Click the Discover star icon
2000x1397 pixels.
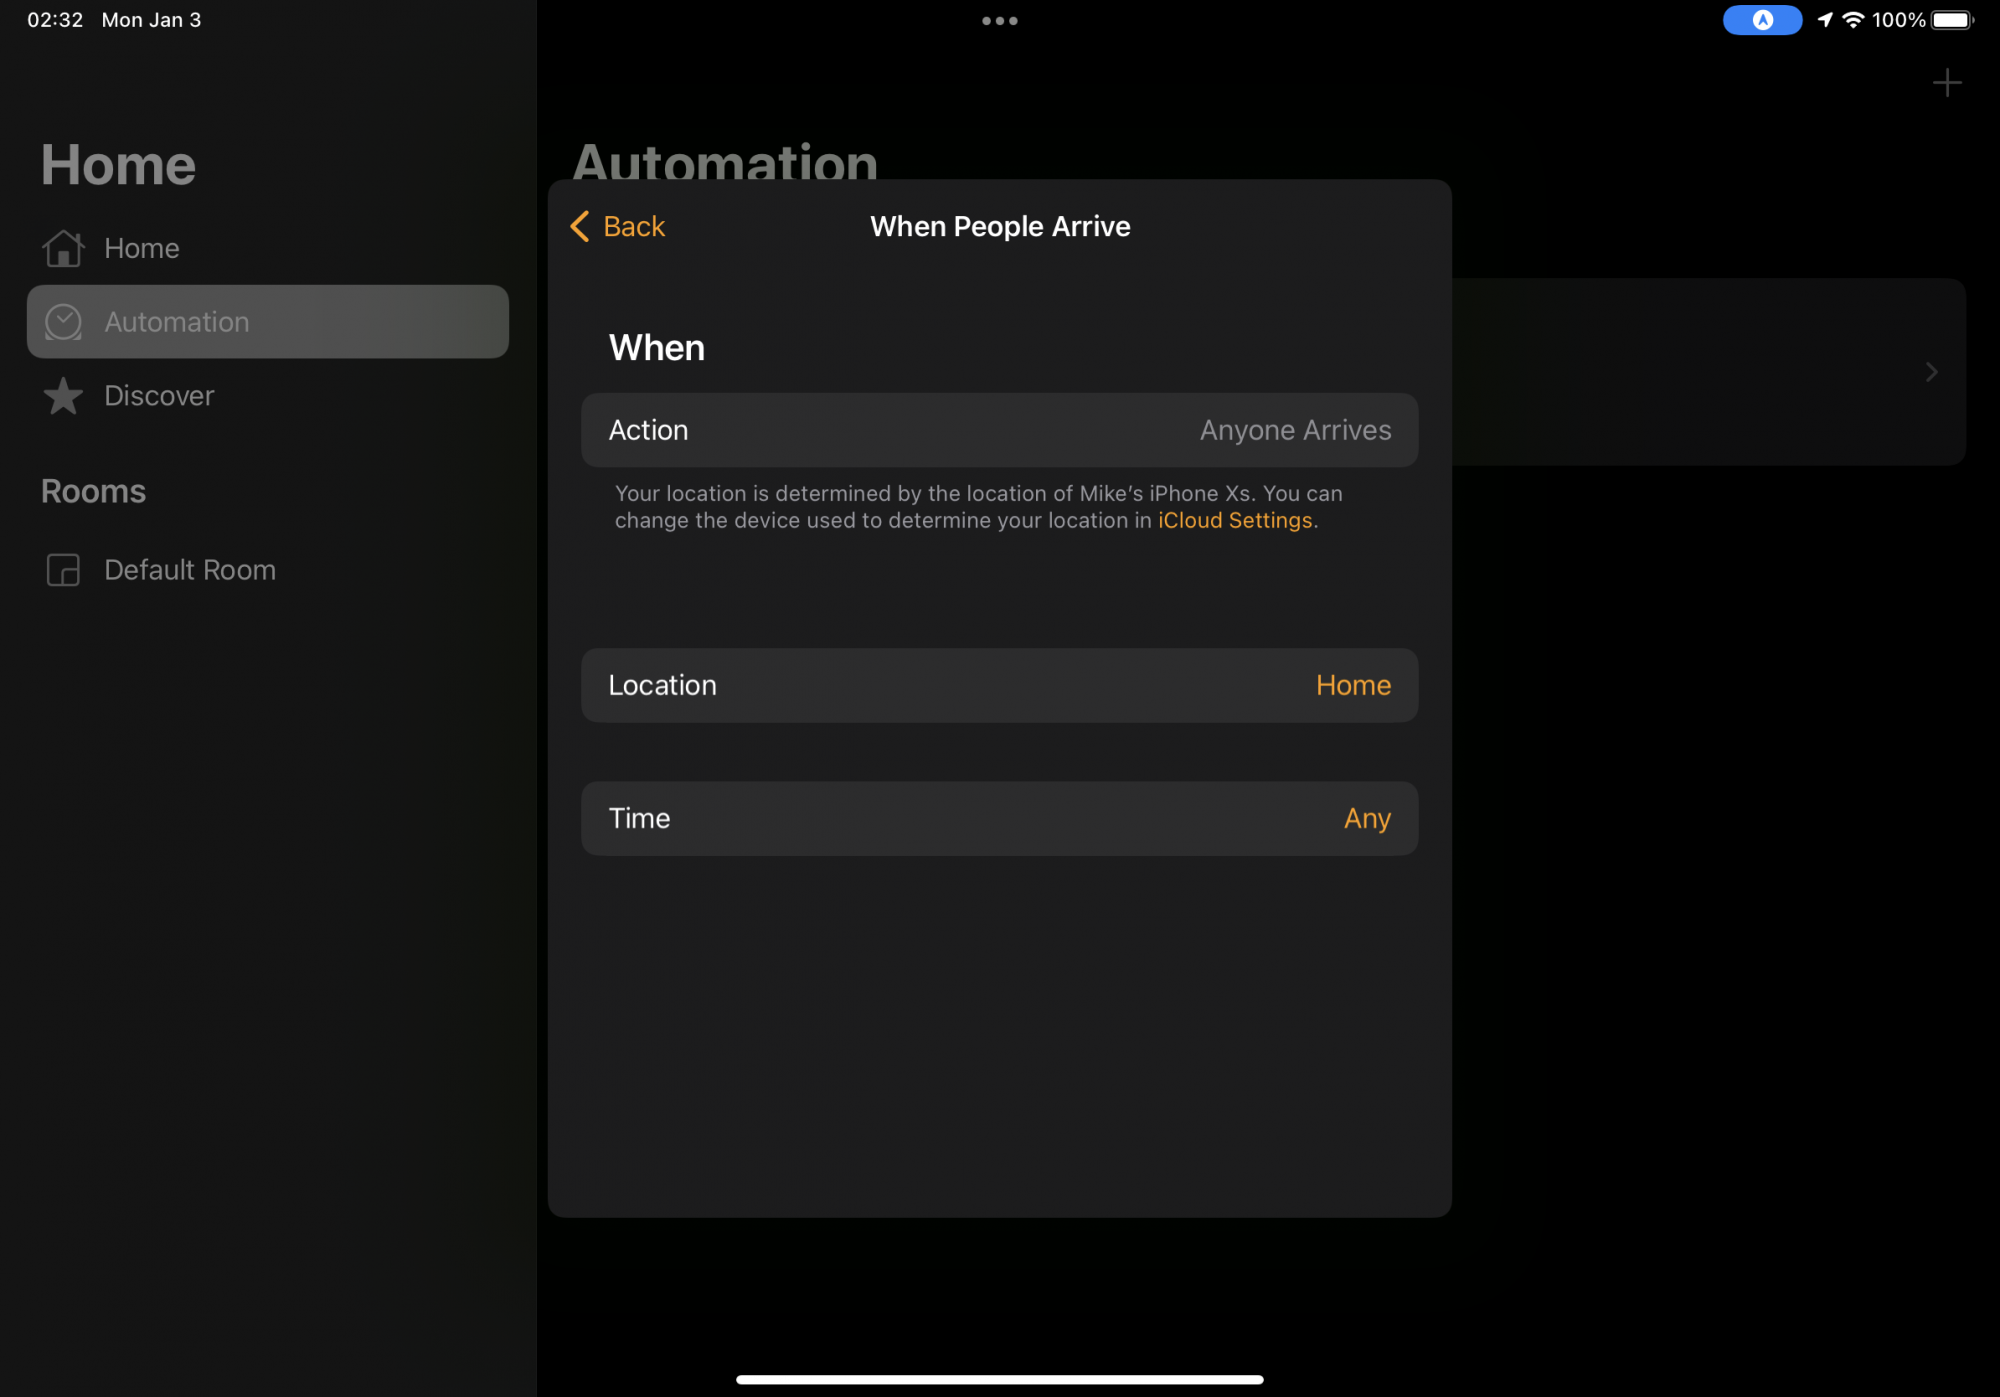click(x=63, y=396)
